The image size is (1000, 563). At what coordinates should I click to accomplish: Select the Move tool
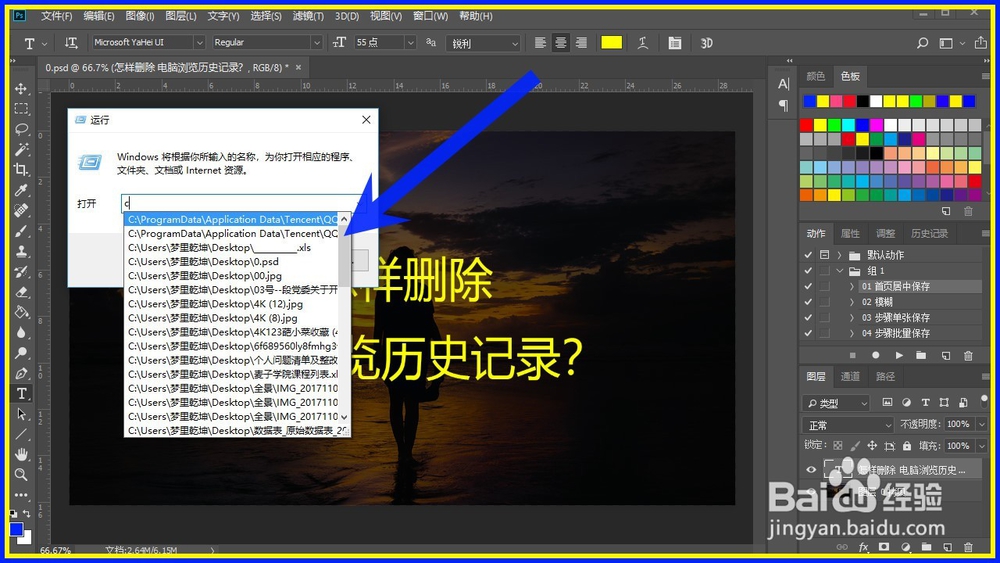21,88
